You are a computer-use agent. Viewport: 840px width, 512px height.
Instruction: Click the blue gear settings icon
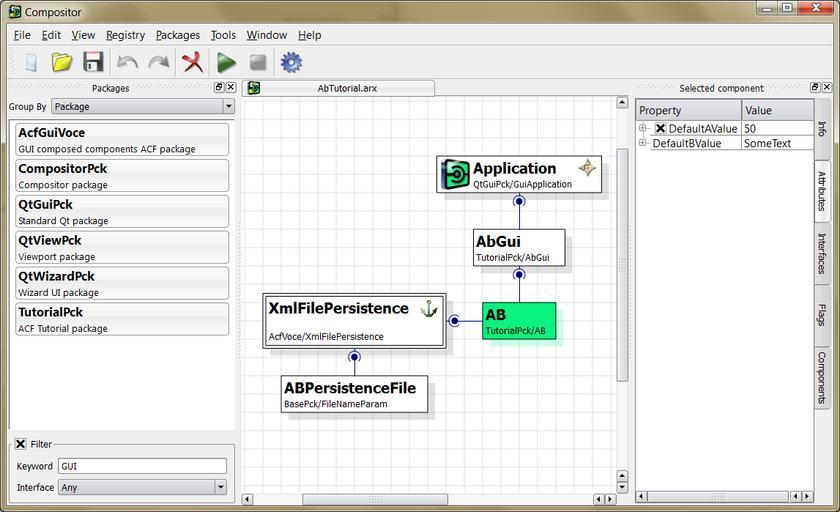(291, 62)
